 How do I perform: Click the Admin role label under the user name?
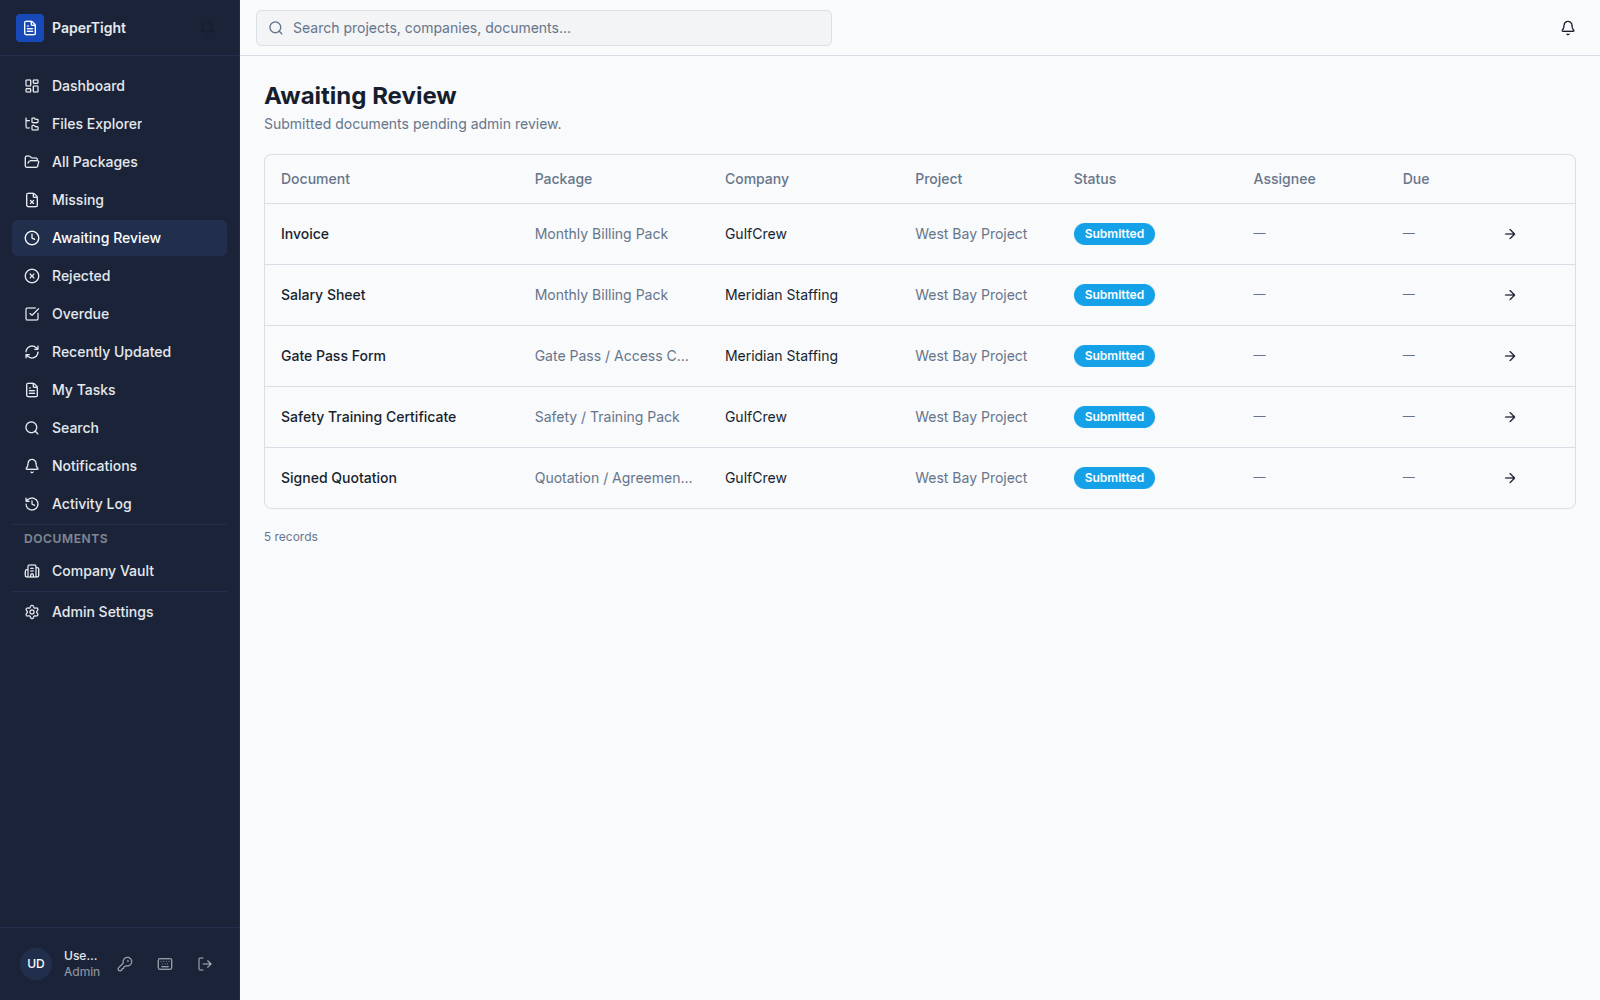coord(82,972)
